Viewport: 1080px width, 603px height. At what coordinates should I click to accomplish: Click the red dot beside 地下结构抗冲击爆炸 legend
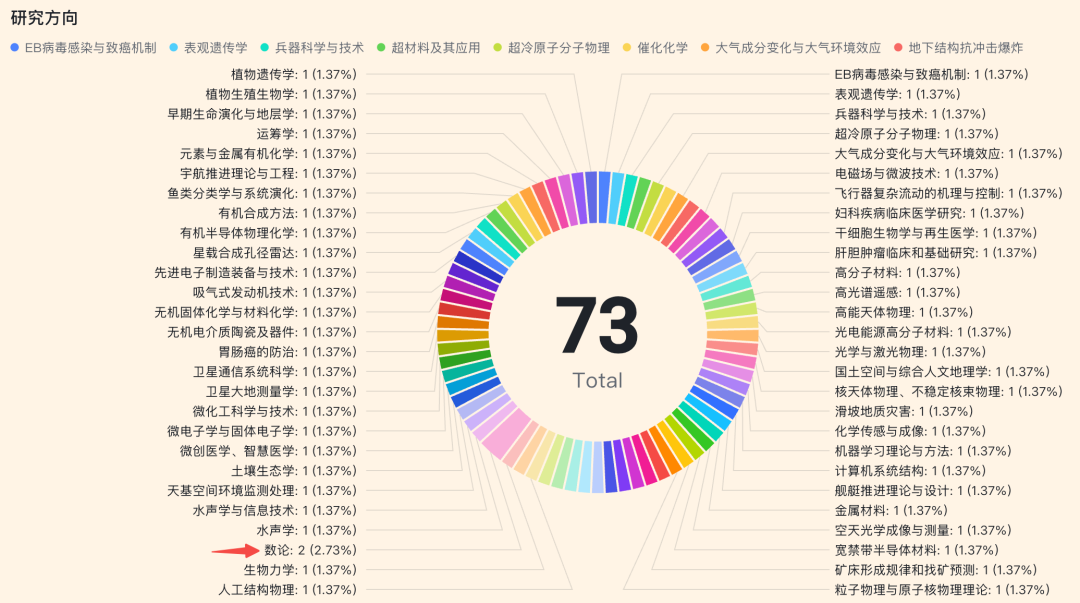click(898, 48)
